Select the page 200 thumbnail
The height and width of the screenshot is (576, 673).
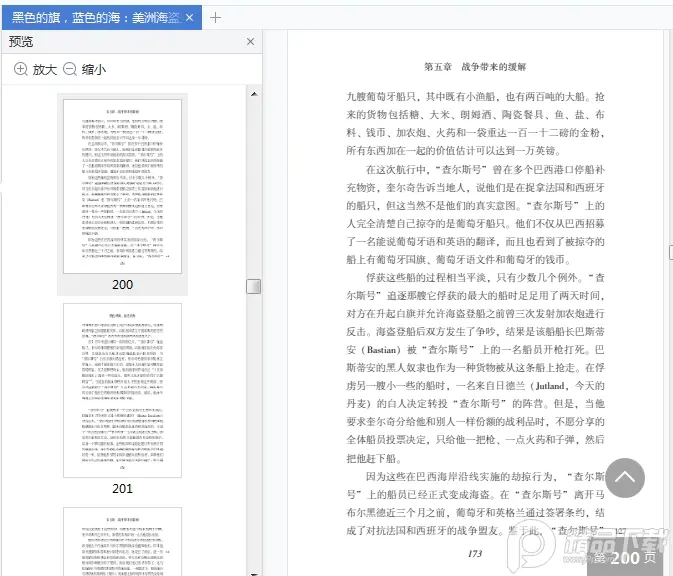pyautogui.click(x=122, y=186)
